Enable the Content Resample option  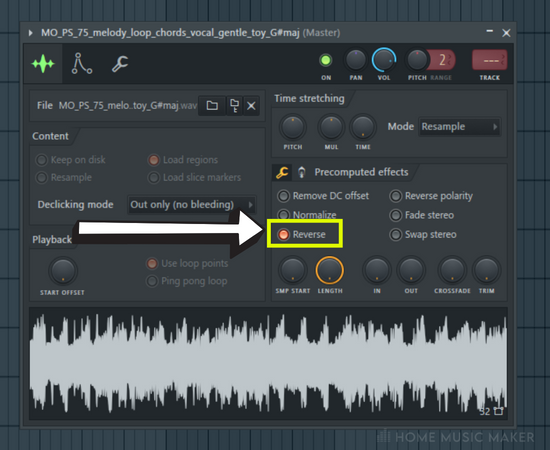(64, 177)
